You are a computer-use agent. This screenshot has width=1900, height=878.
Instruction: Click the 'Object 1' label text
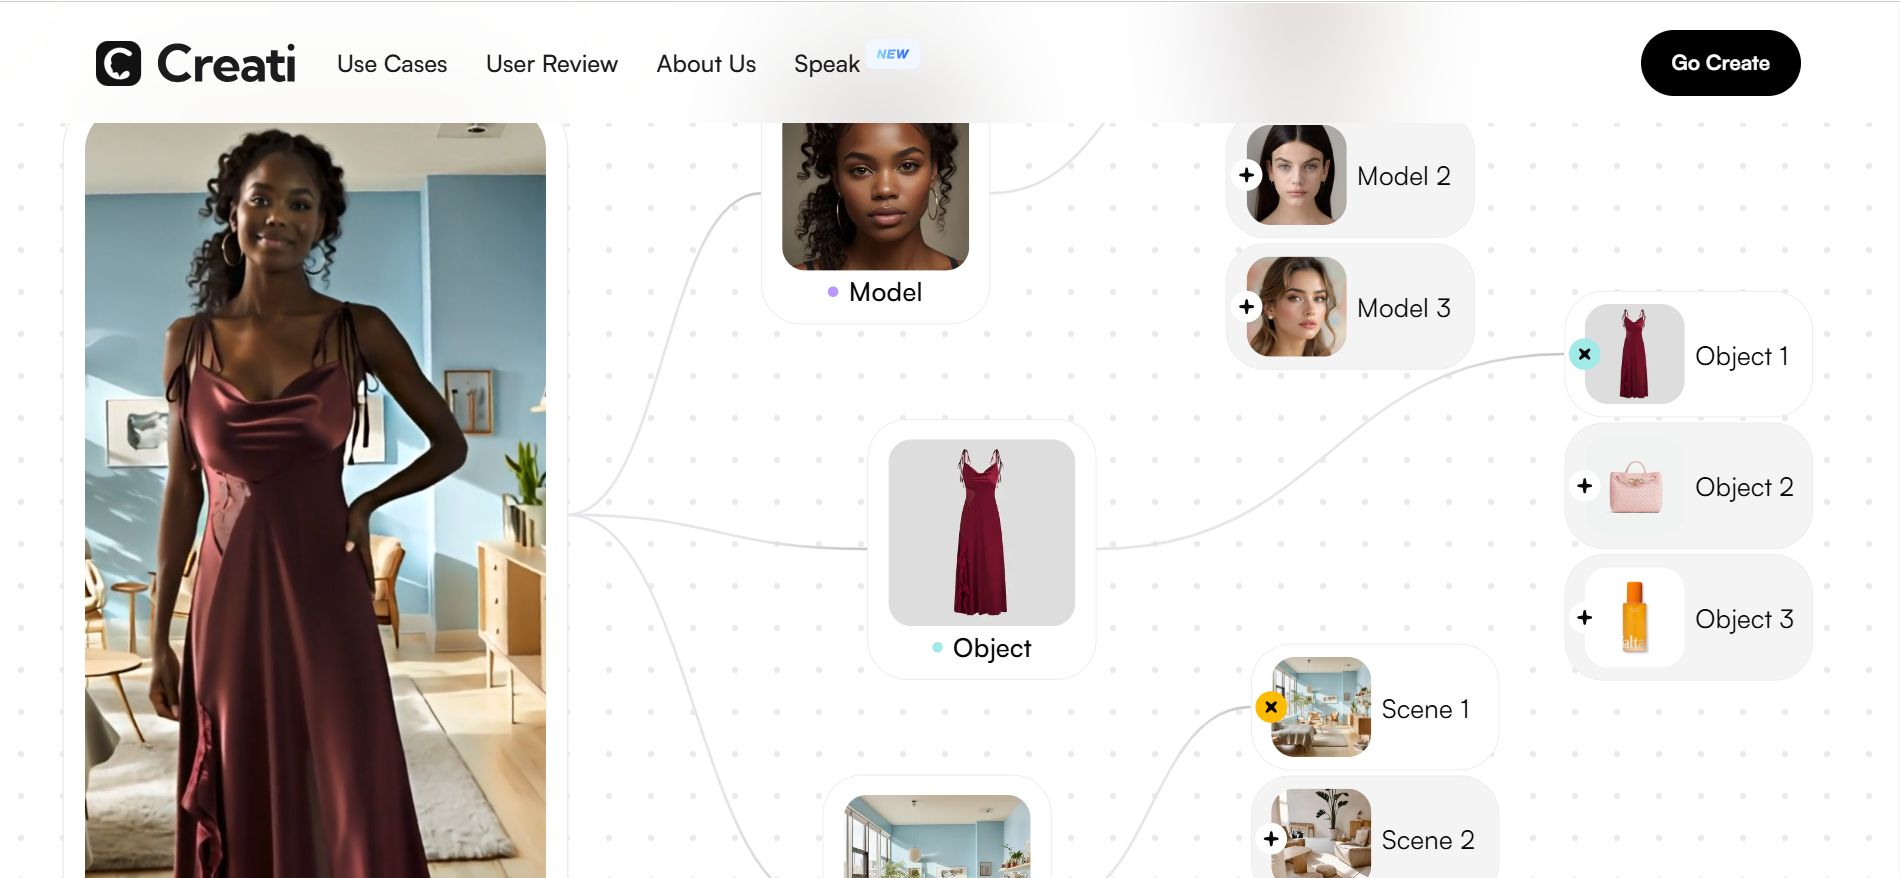tap(1742, 356)
